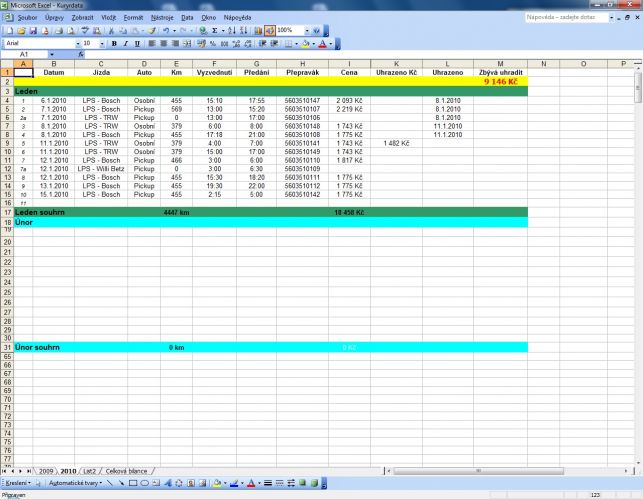Apply the Percent style icon

[x=213, y=43]
